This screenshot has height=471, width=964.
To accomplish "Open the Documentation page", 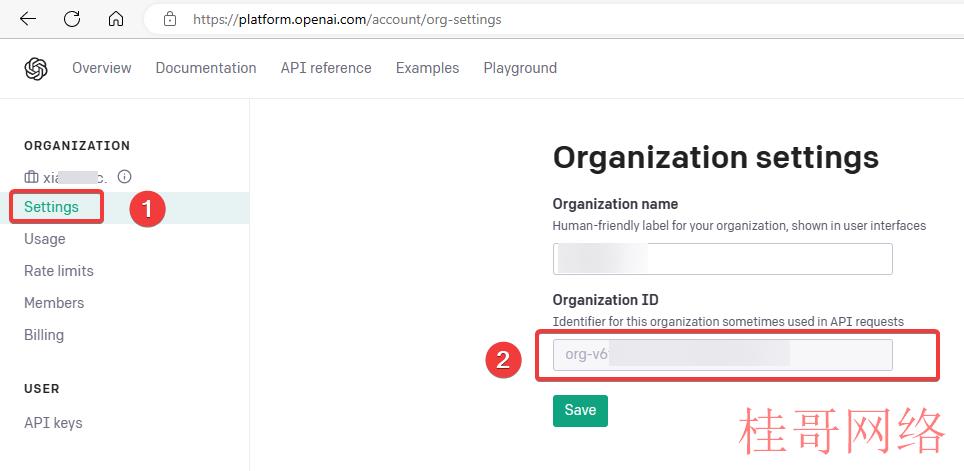I will click(206, 68).
